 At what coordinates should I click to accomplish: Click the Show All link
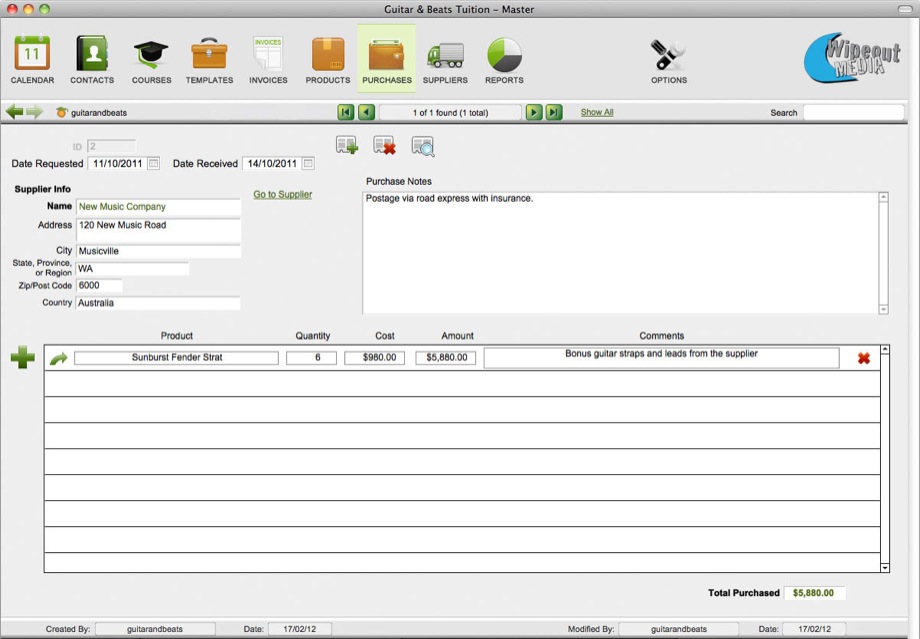597,113
